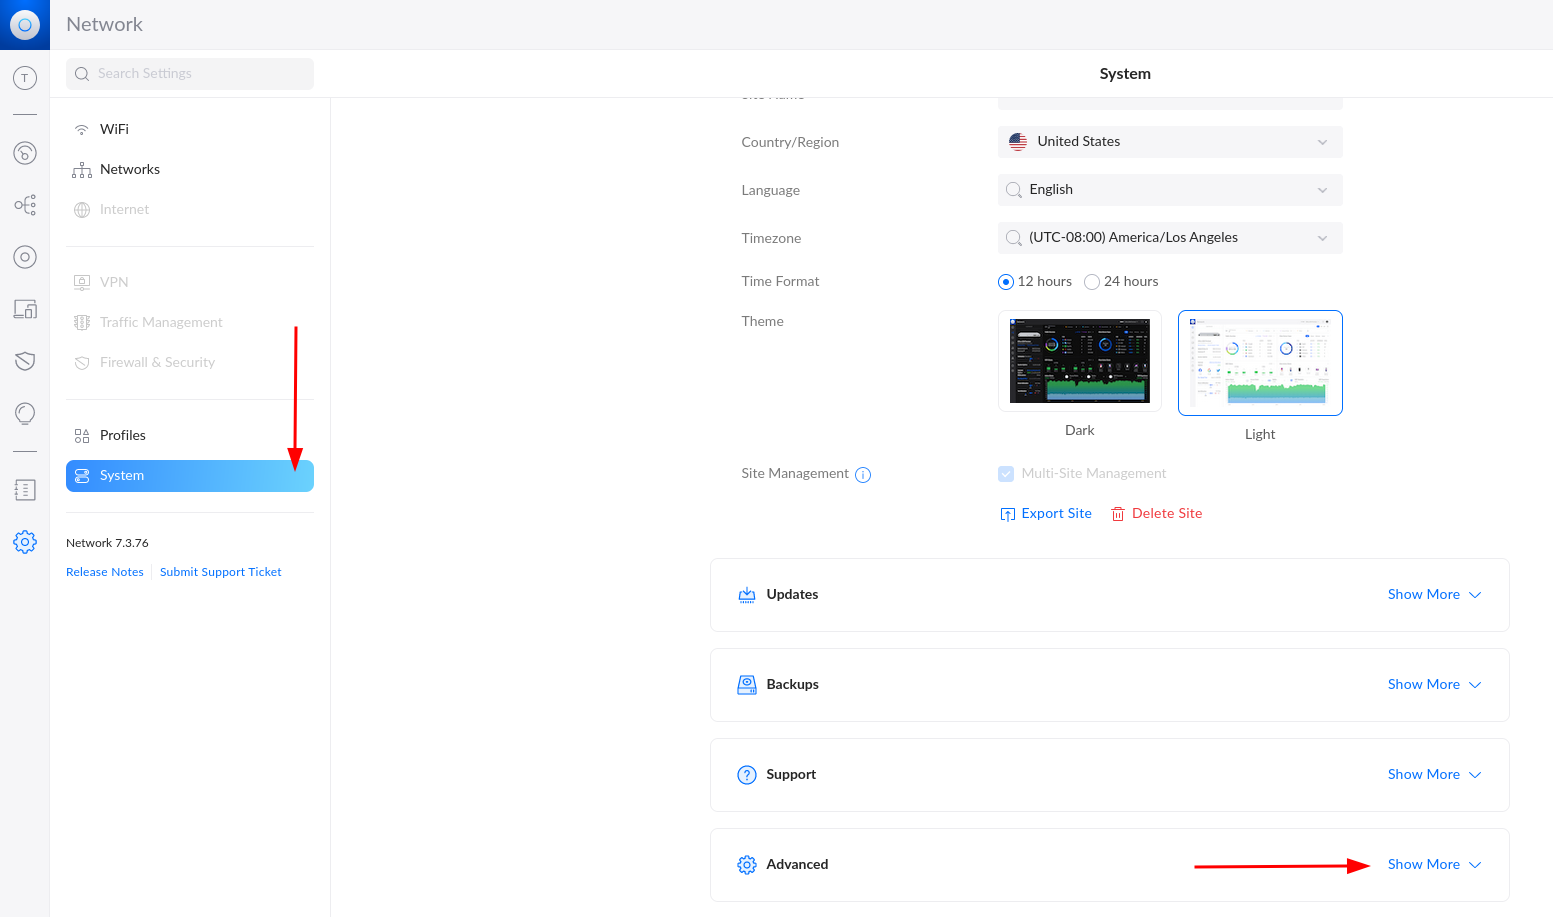Open the Topology icon in sidebar
Screen dimensions: 1553x917
25,205
